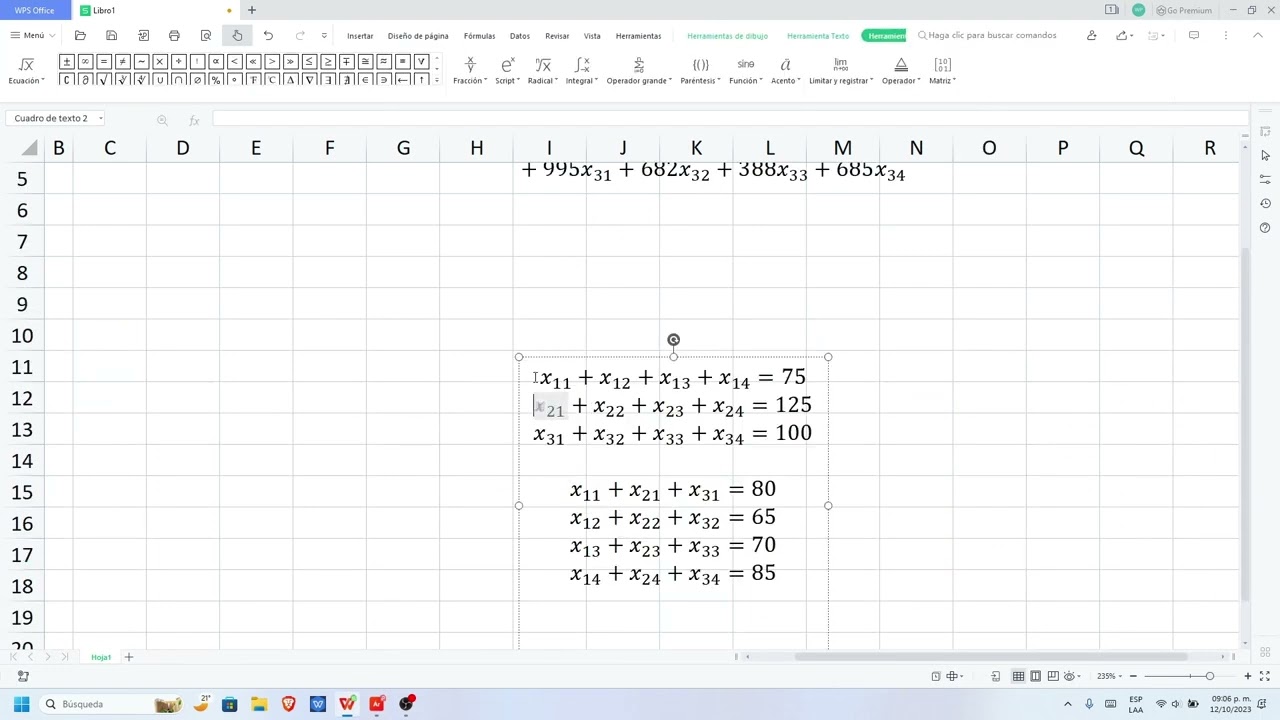Click the save icon
Viewport: 1280px width, 720px height.
point(111,35)
